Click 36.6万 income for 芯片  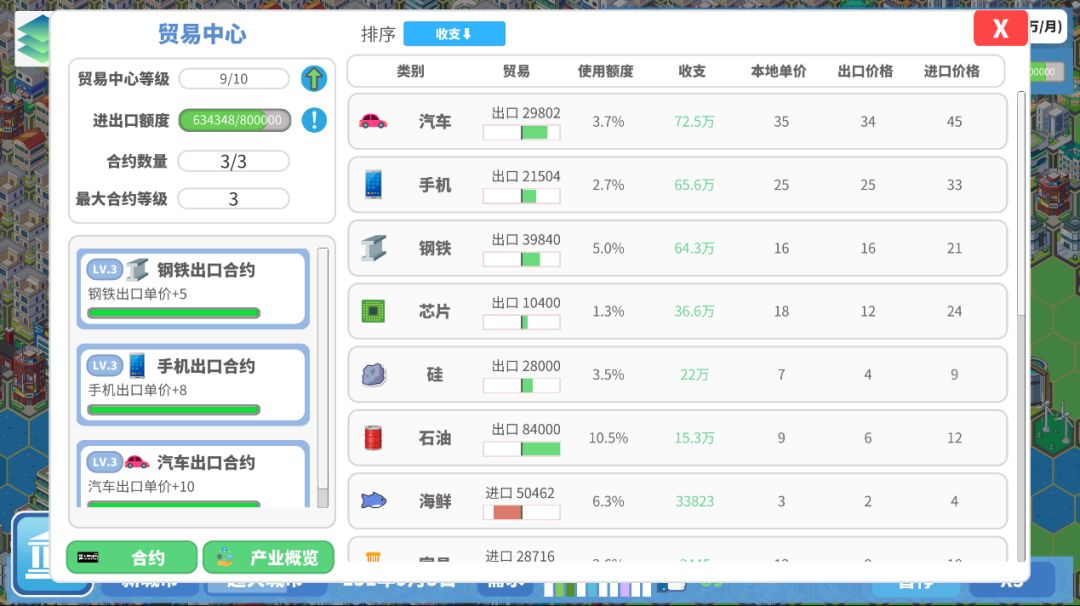(x=694, y=312)
